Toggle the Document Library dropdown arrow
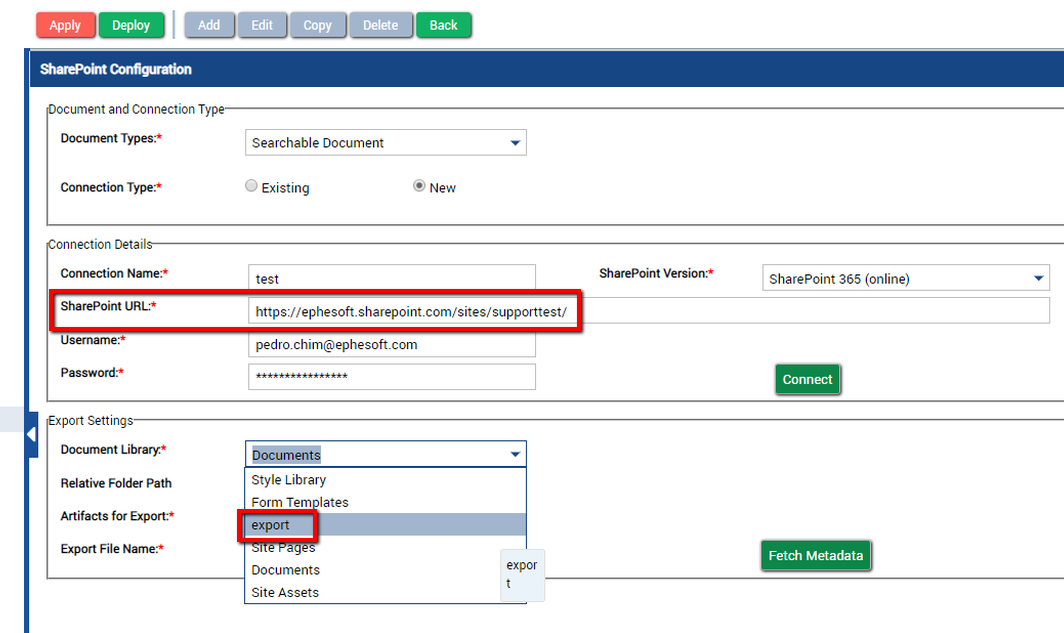1064x633 pixels. tap(515, 455)
